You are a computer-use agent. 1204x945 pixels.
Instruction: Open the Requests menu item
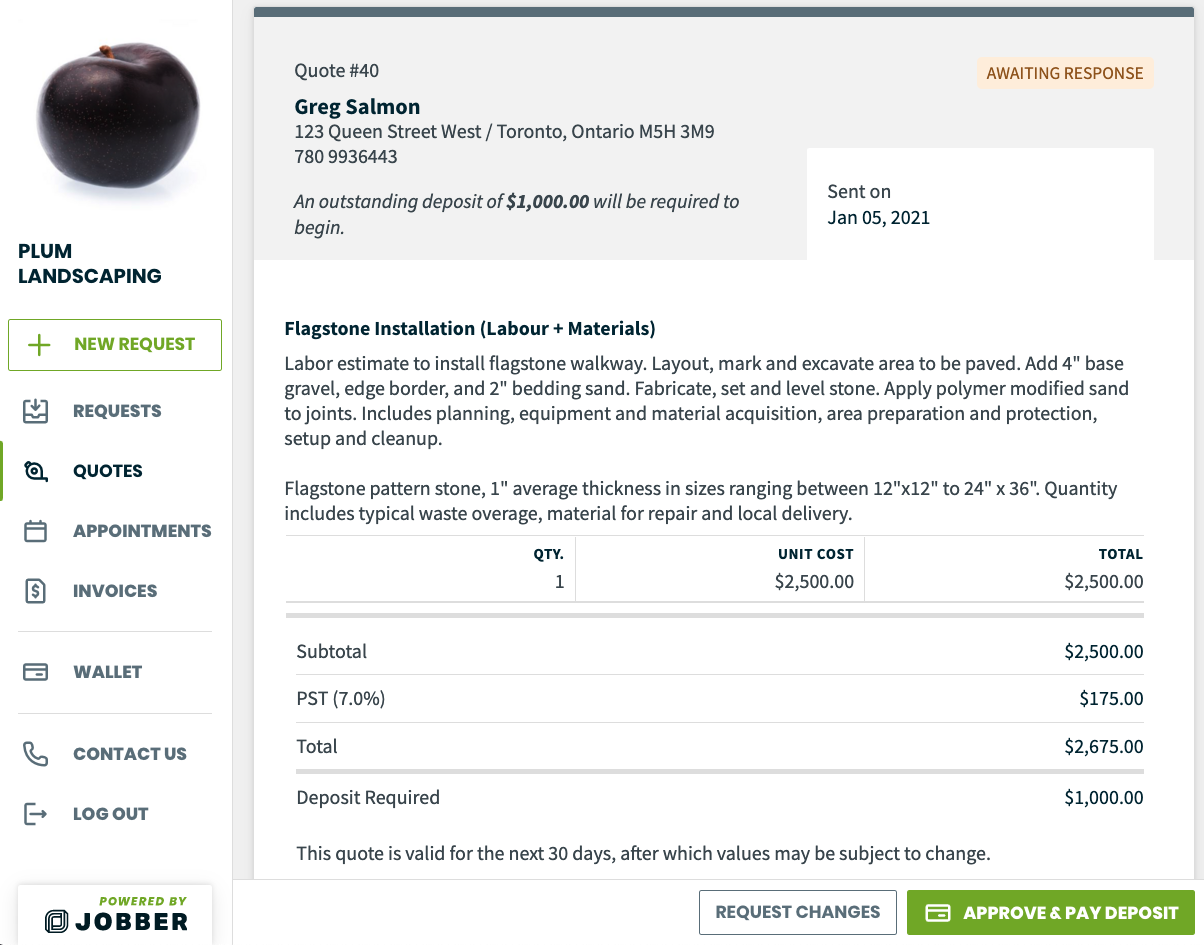pos(116,411)
